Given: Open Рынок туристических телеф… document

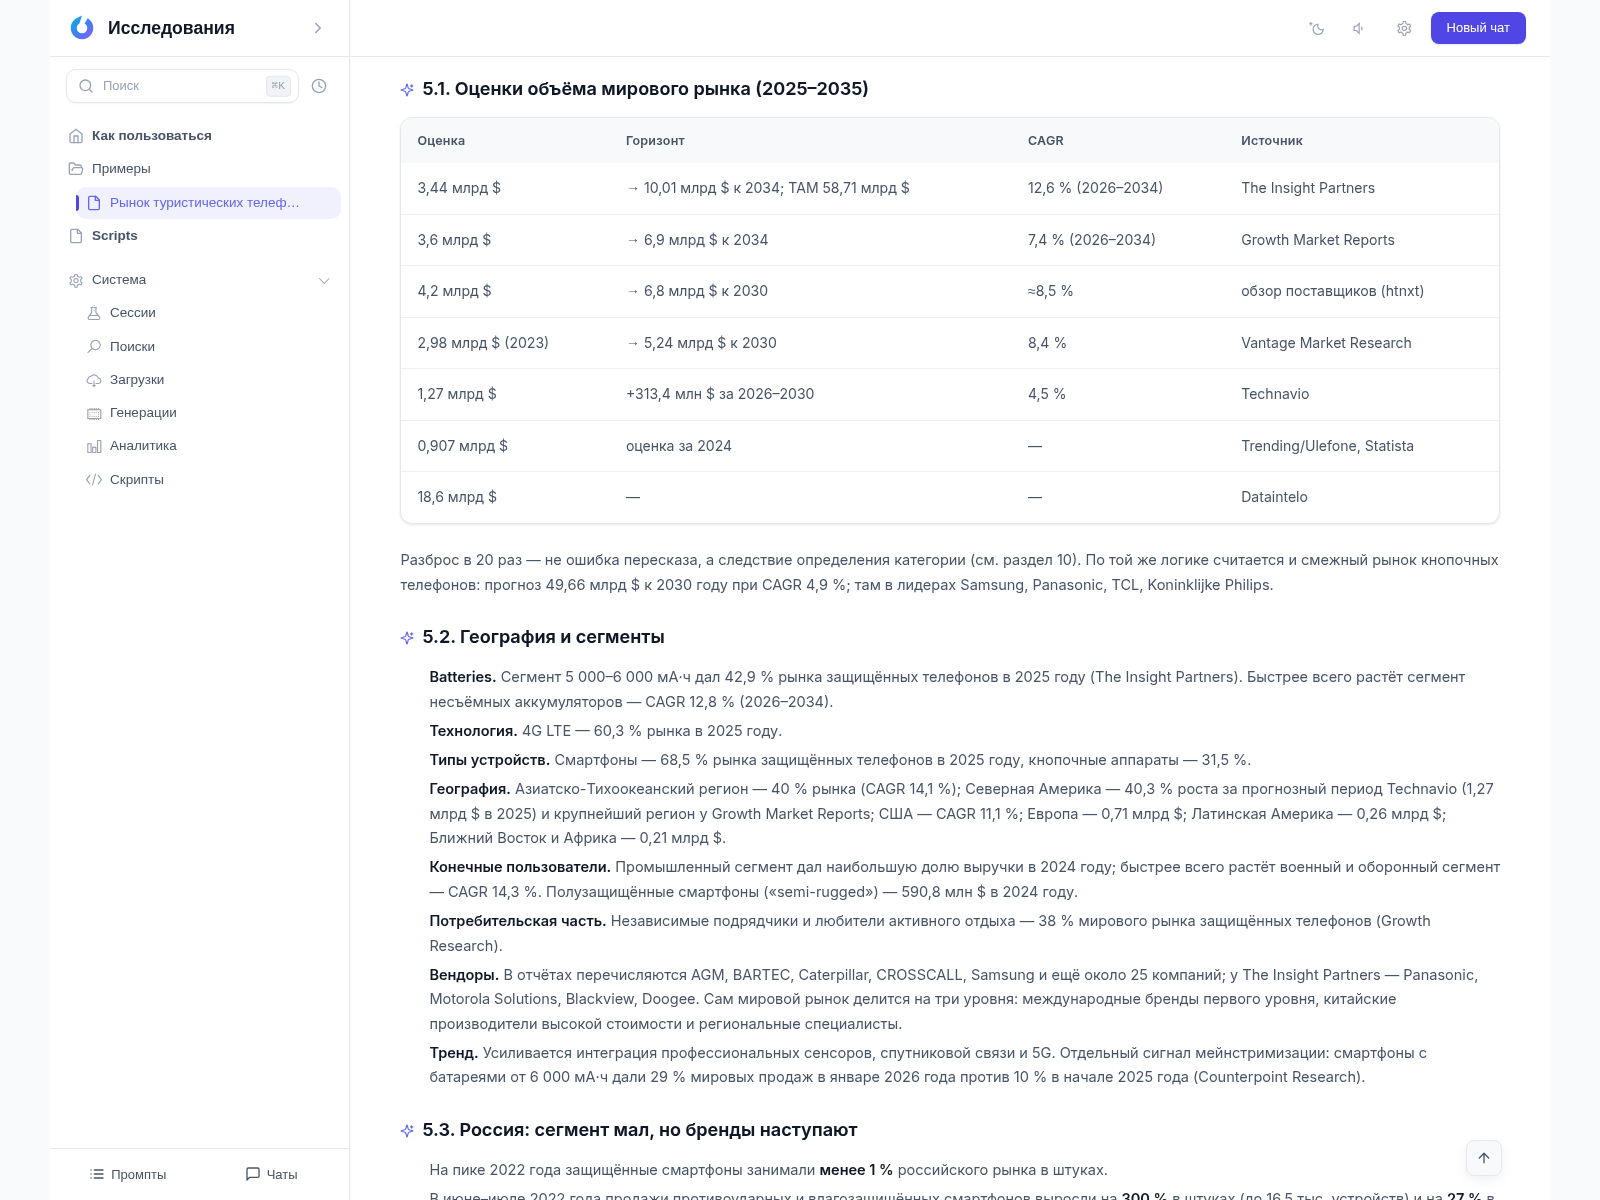Looking at the screenshot, I should [x=208, y=203].
